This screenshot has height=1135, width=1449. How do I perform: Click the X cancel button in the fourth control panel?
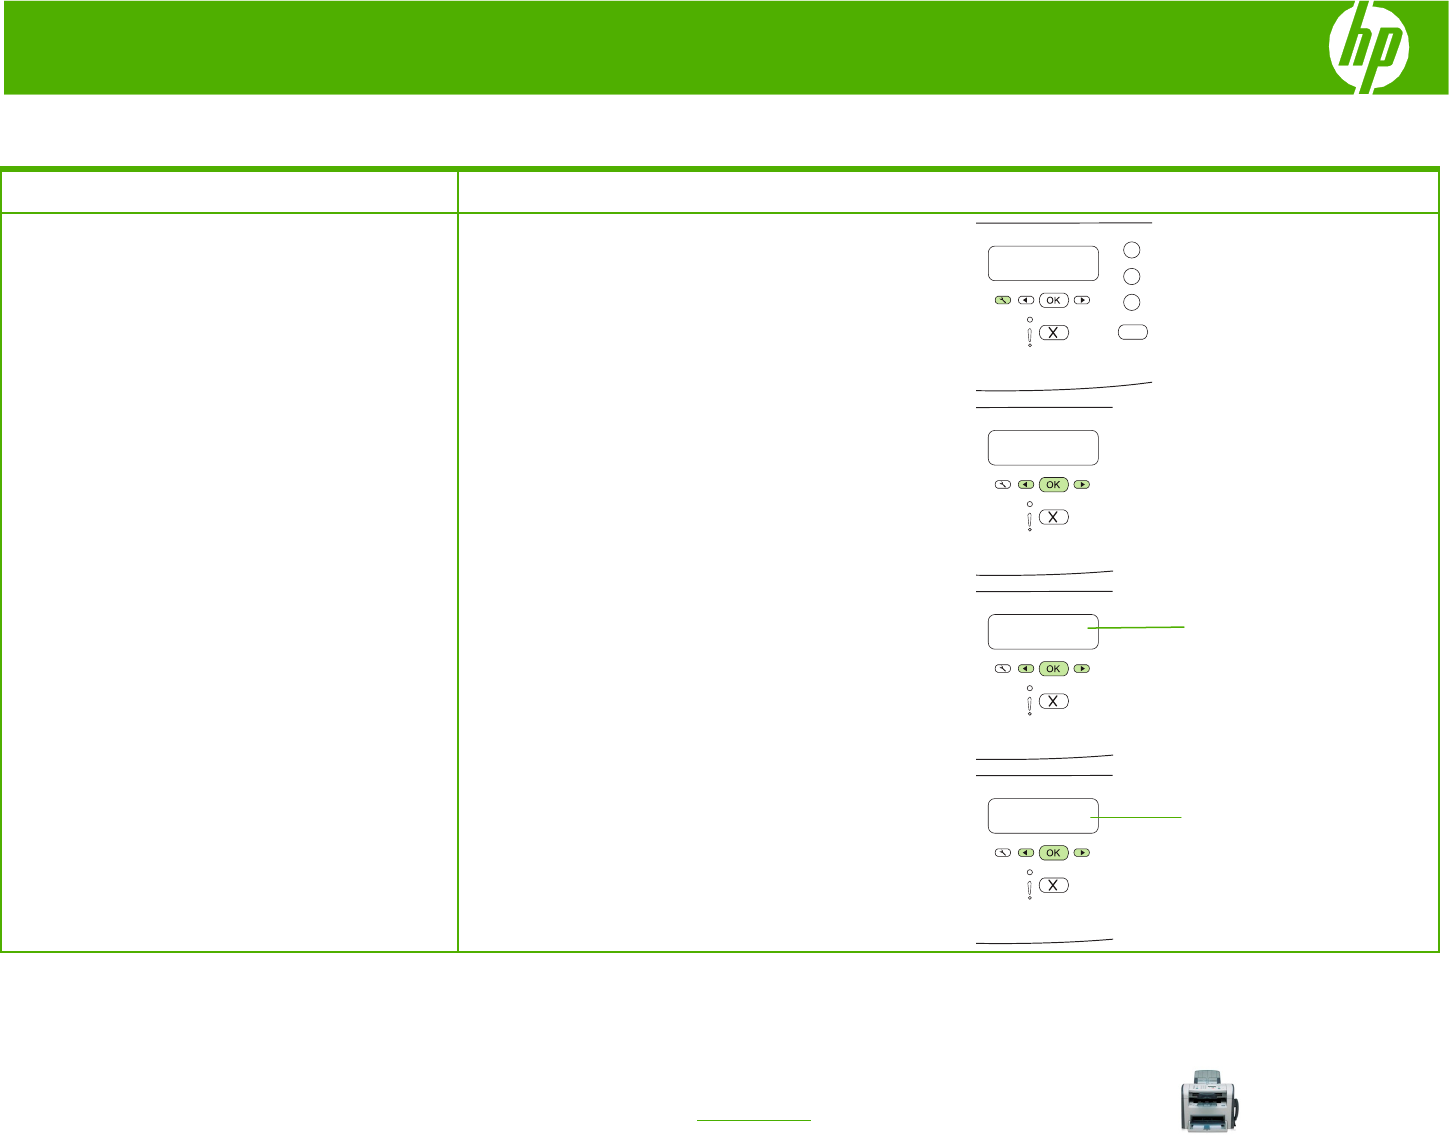[x=1054, y=885]
